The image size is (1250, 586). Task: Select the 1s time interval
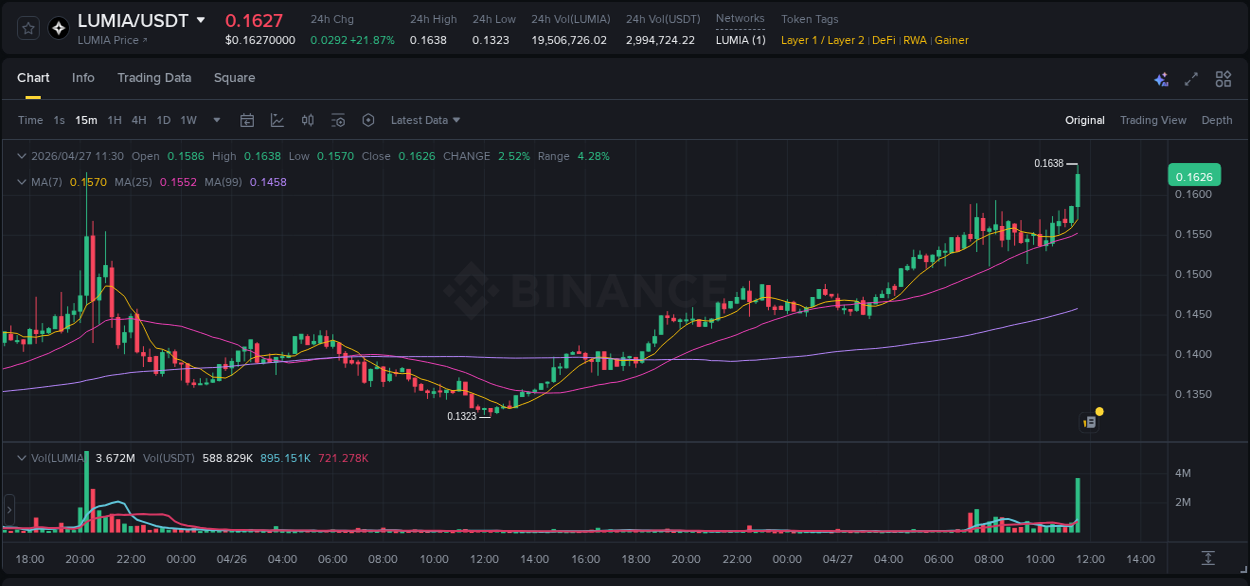[x=59, y=120]
